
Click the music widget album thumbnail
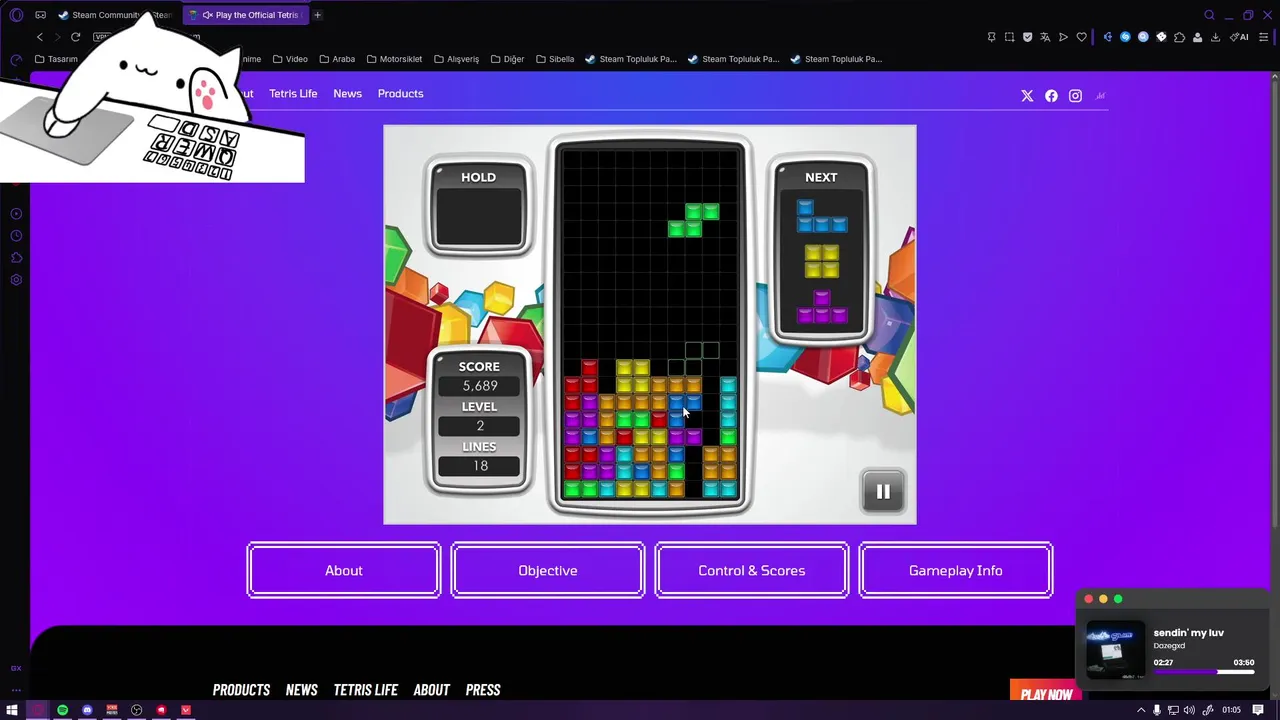coord(1115,650)
